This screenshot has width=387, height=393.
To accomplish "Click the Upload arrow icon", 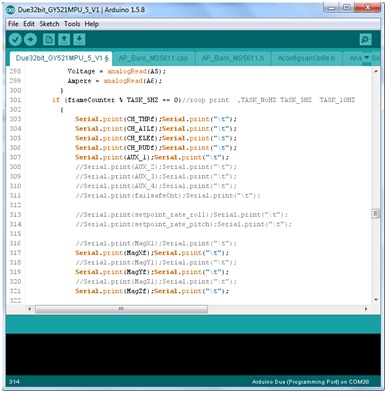I will [30, 40].
